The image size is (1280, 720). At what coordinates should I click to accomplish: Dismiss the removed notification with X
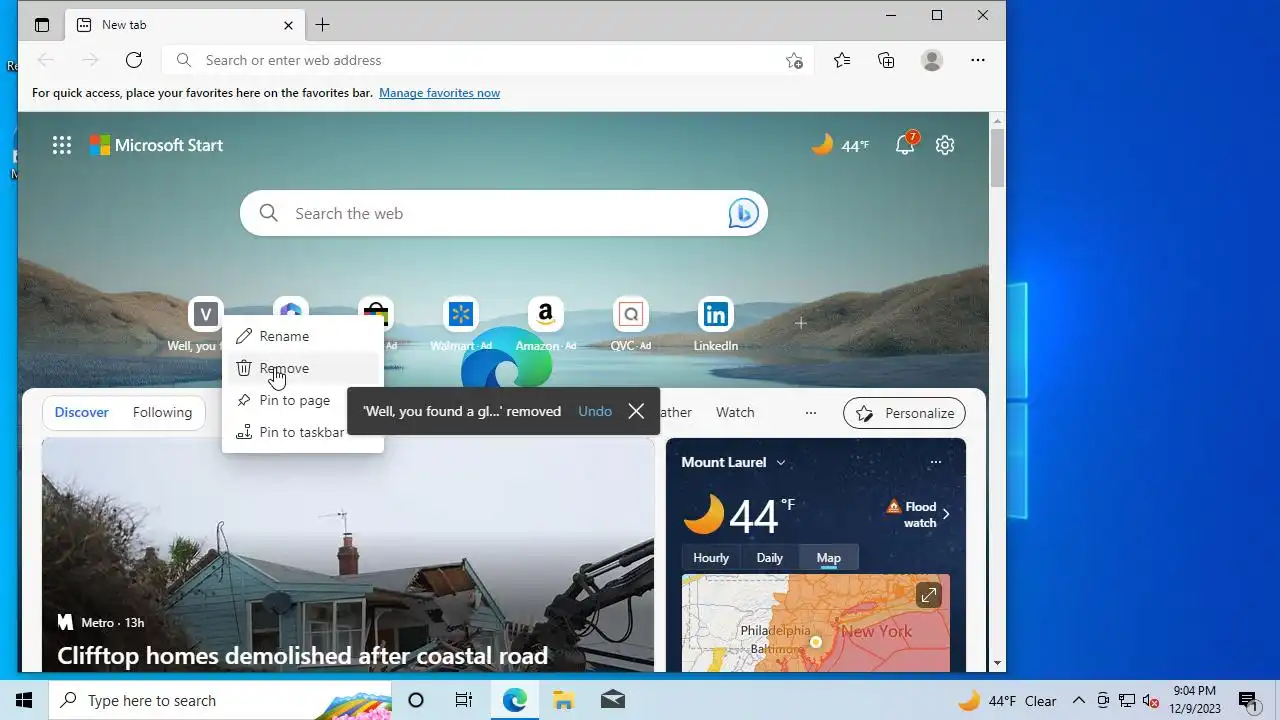[636, 411]
